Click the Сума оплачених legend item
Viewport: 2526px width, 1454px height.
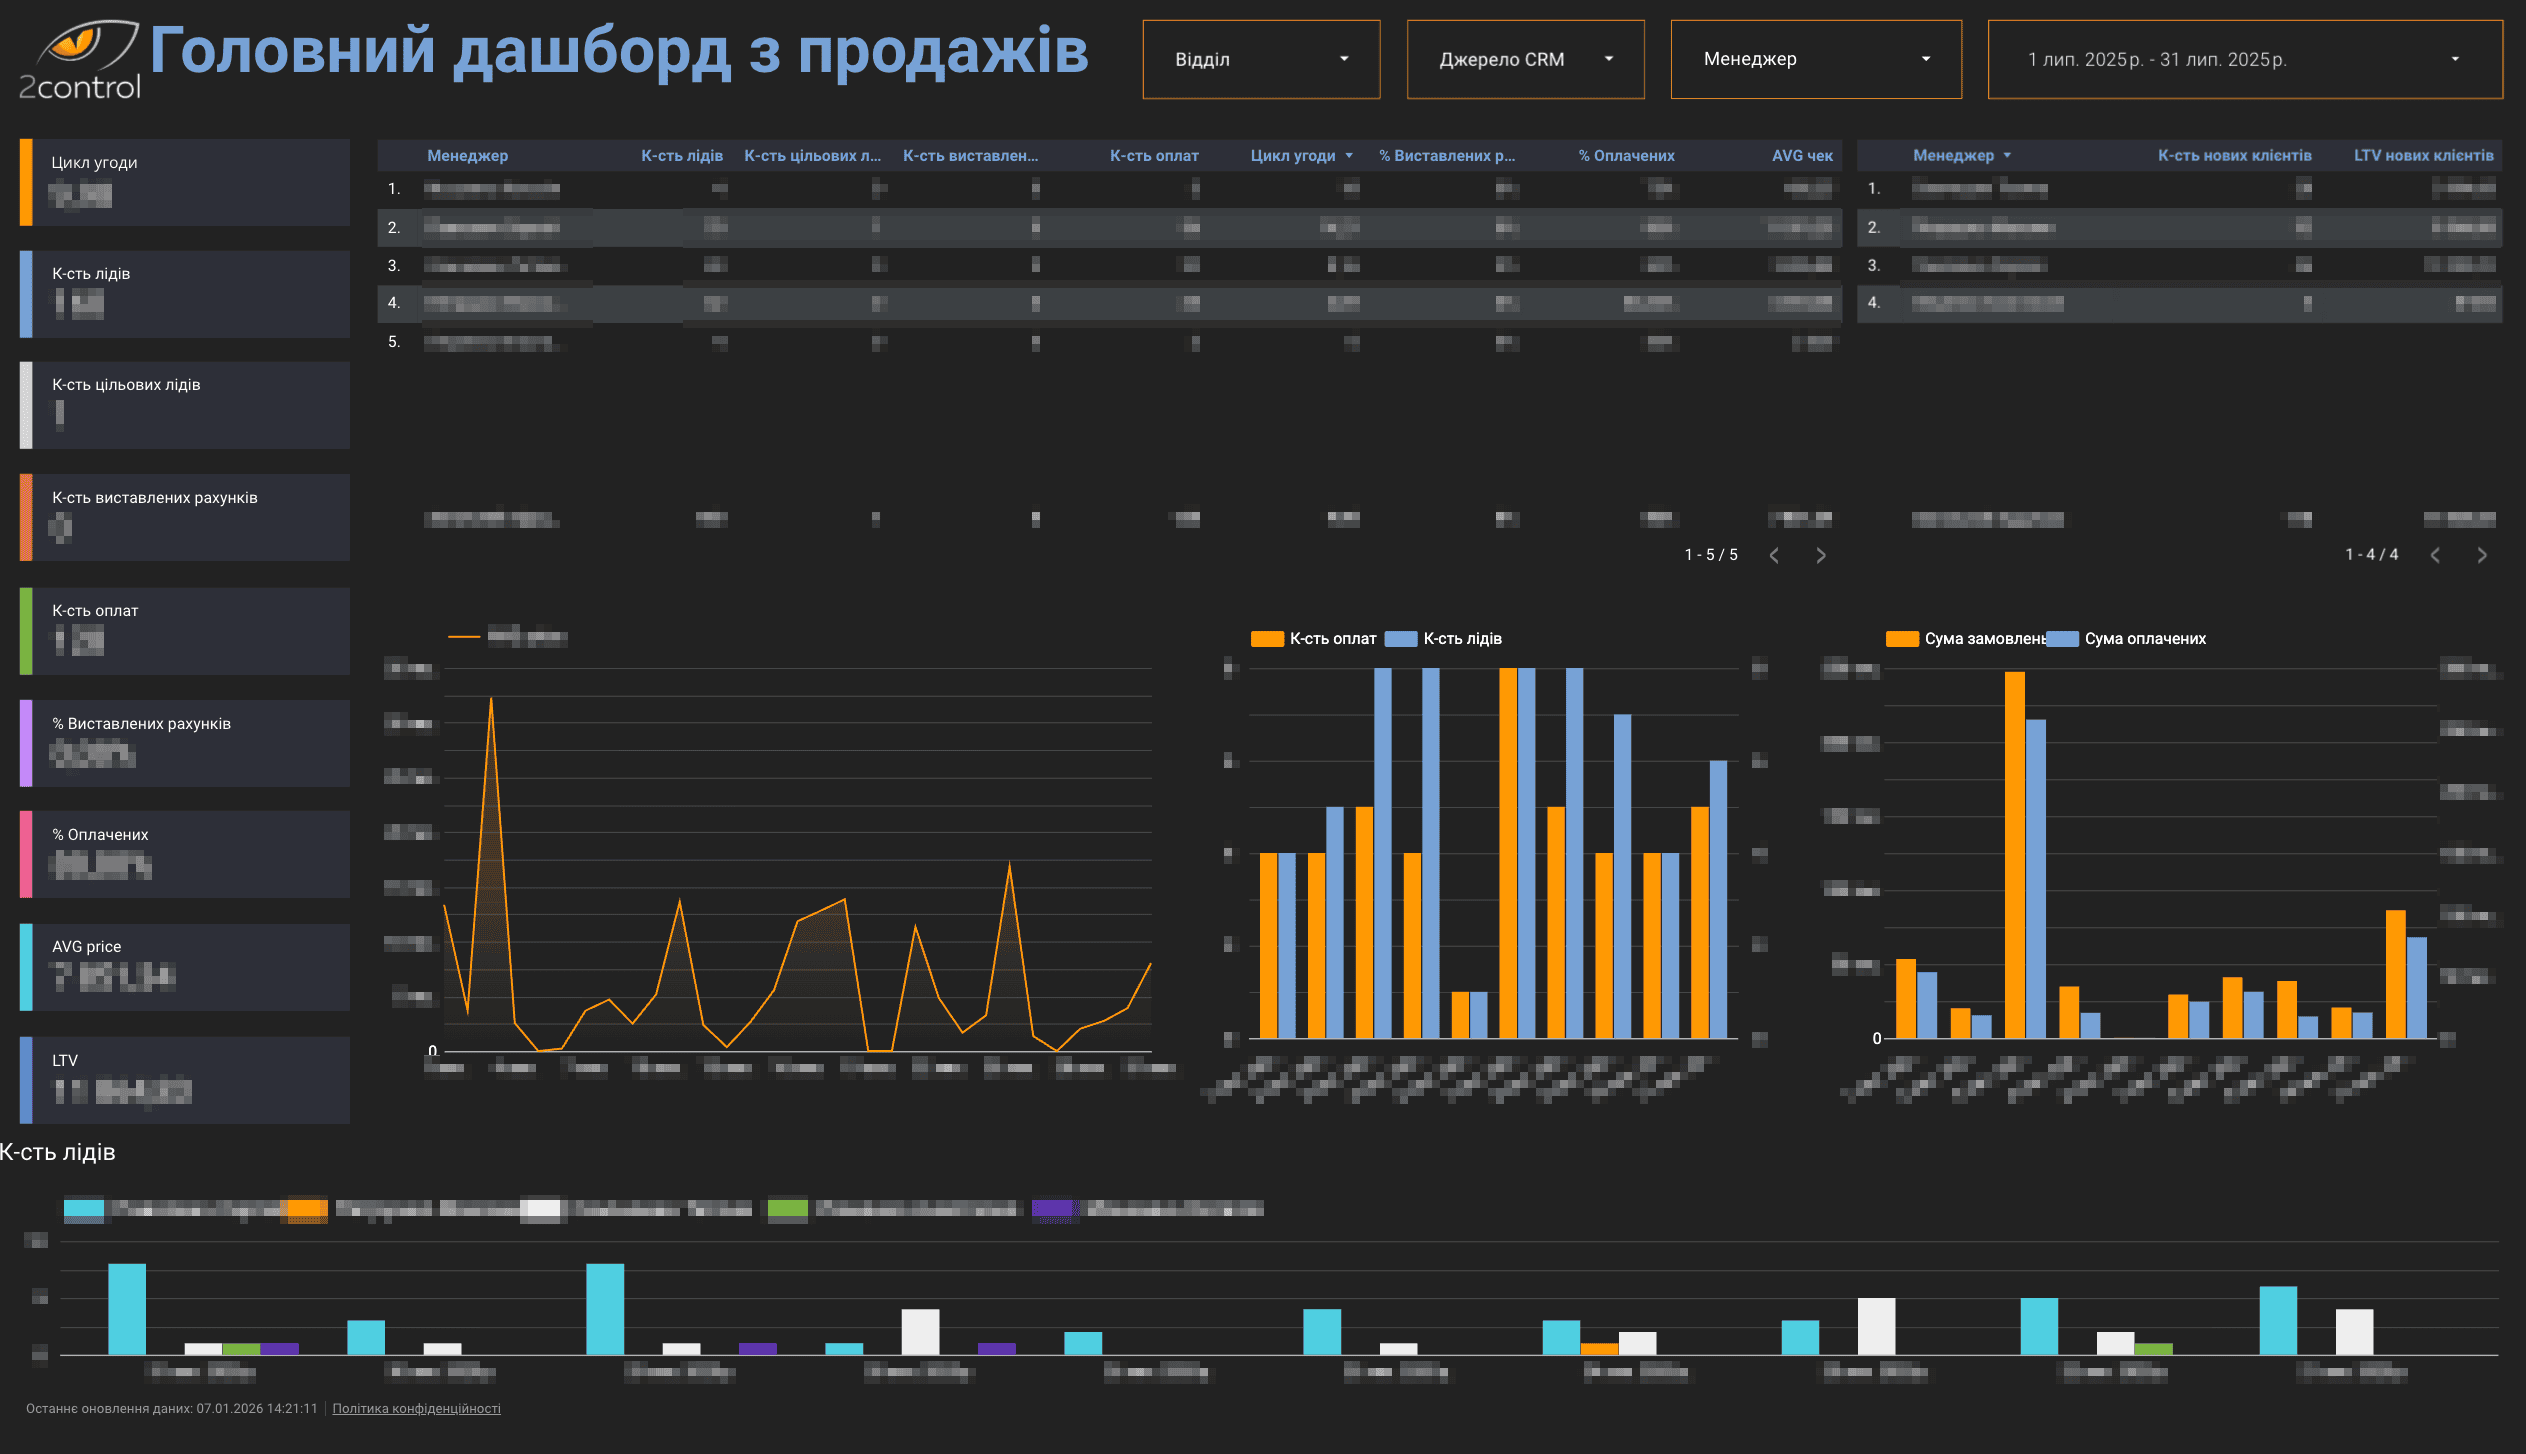point(2144,639)
